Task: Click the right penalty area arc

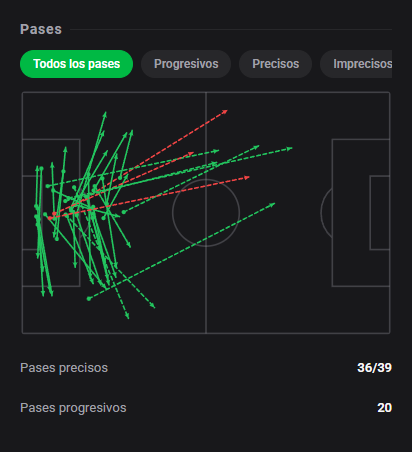Action: coord(326,213)
